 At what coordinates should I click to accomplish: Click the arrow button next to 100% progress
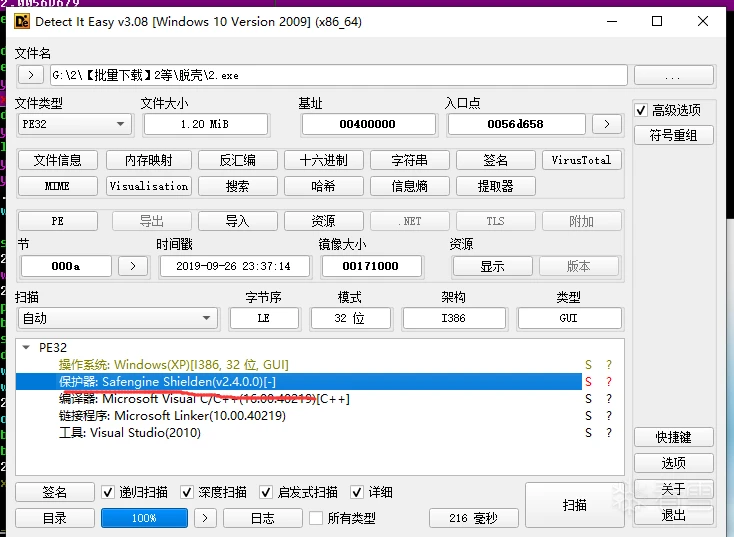pyautogui.click(x=205, y=518)
